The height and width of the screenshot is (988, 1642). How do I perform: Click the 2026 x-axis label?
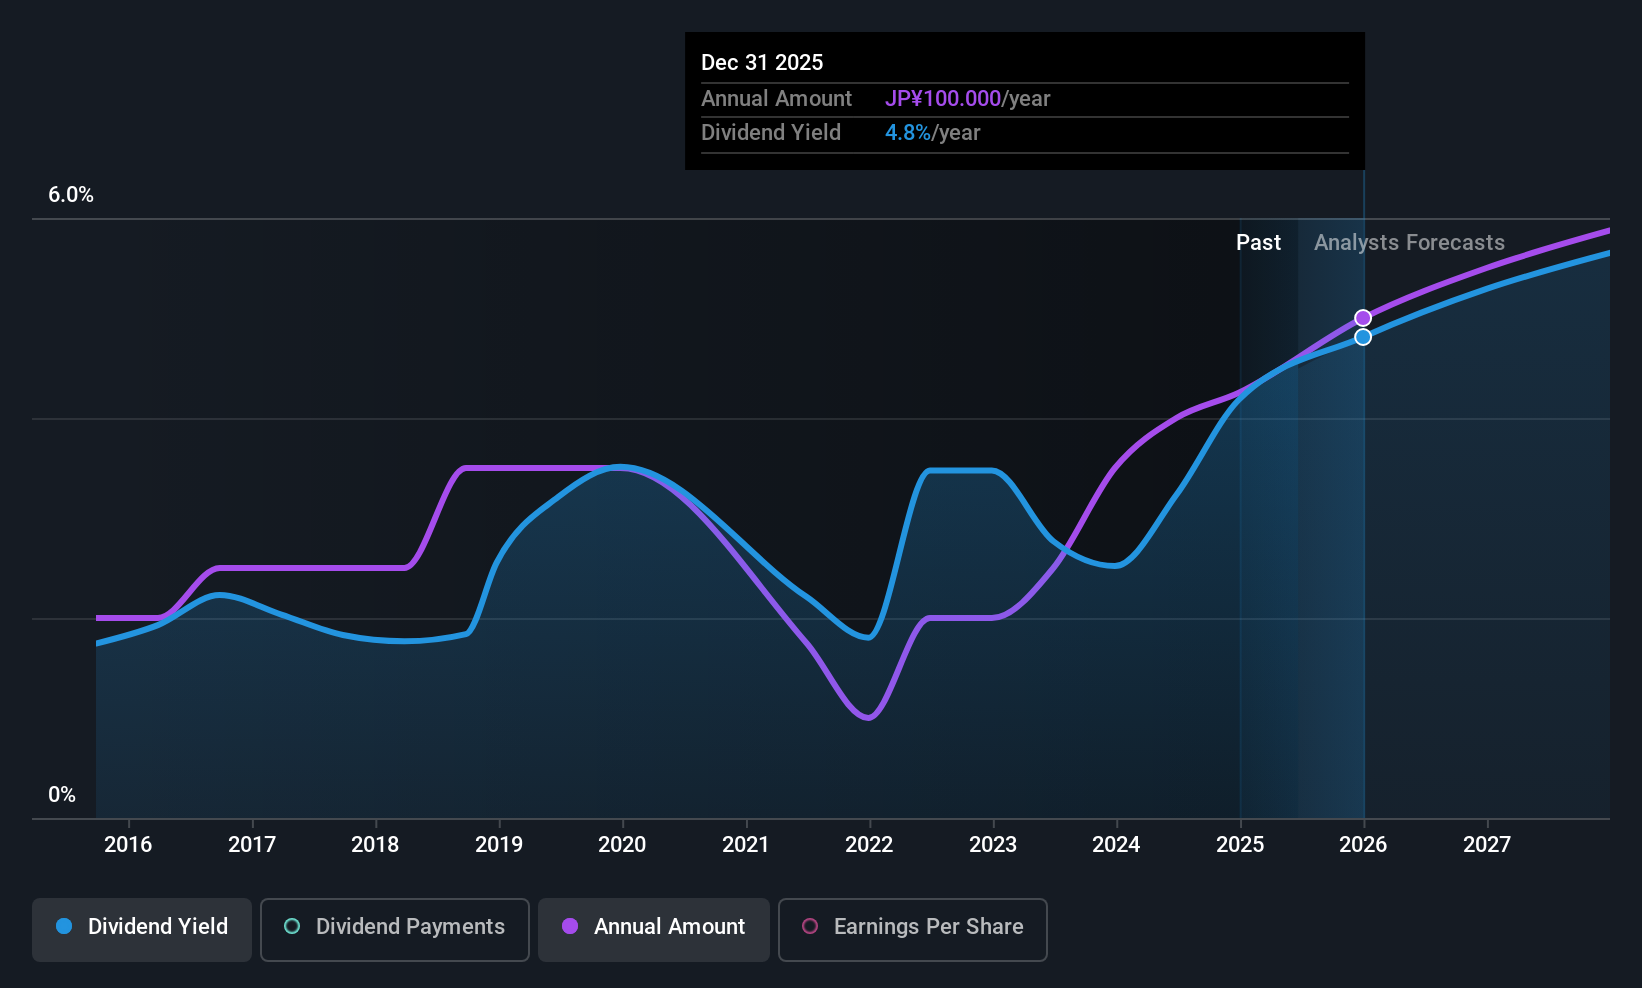1363,845
